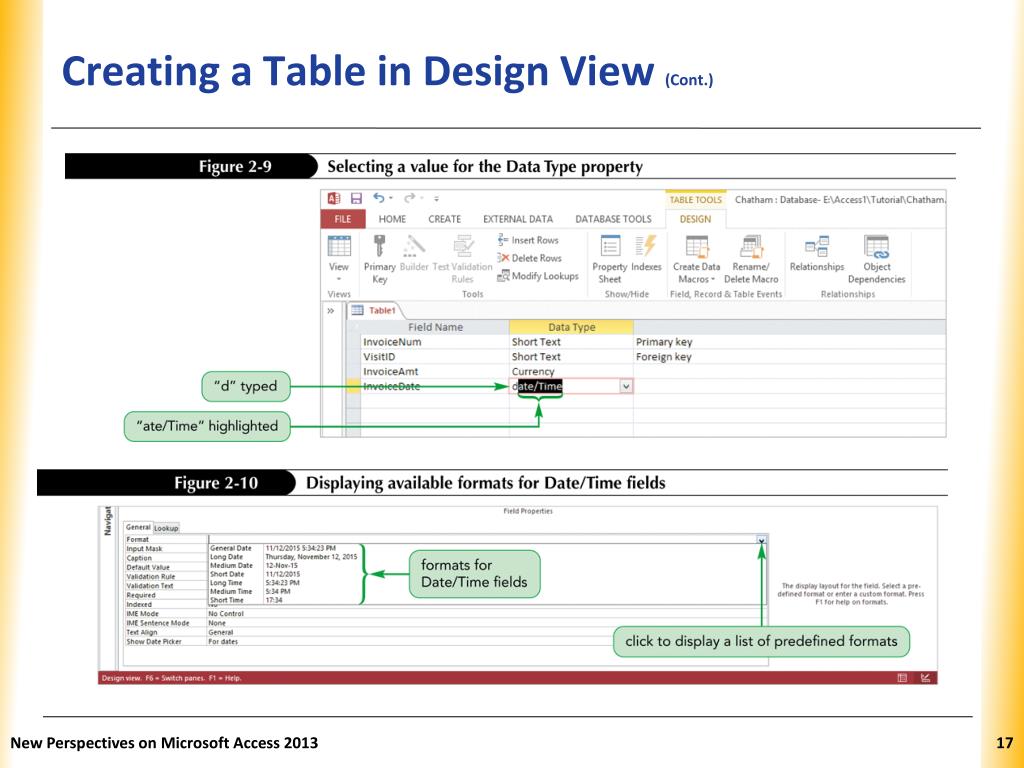Click Object Dependencies icon
This screenshot has width=1024, height=768.
(x=876, y=246)
